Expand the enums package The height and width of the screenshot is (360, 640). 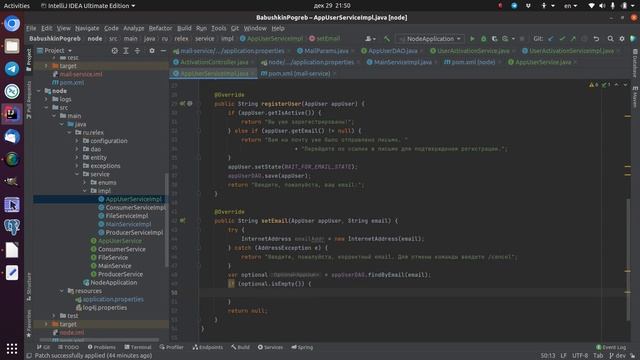[x=85, y=182]
